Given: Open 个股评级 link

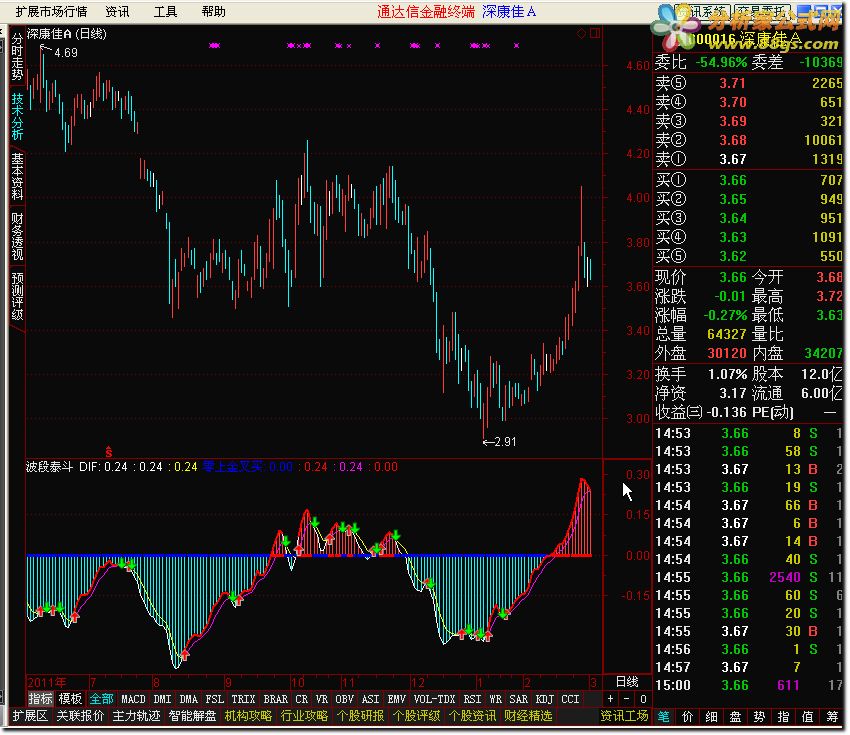Looking at the screenshot, I should 416,716.
